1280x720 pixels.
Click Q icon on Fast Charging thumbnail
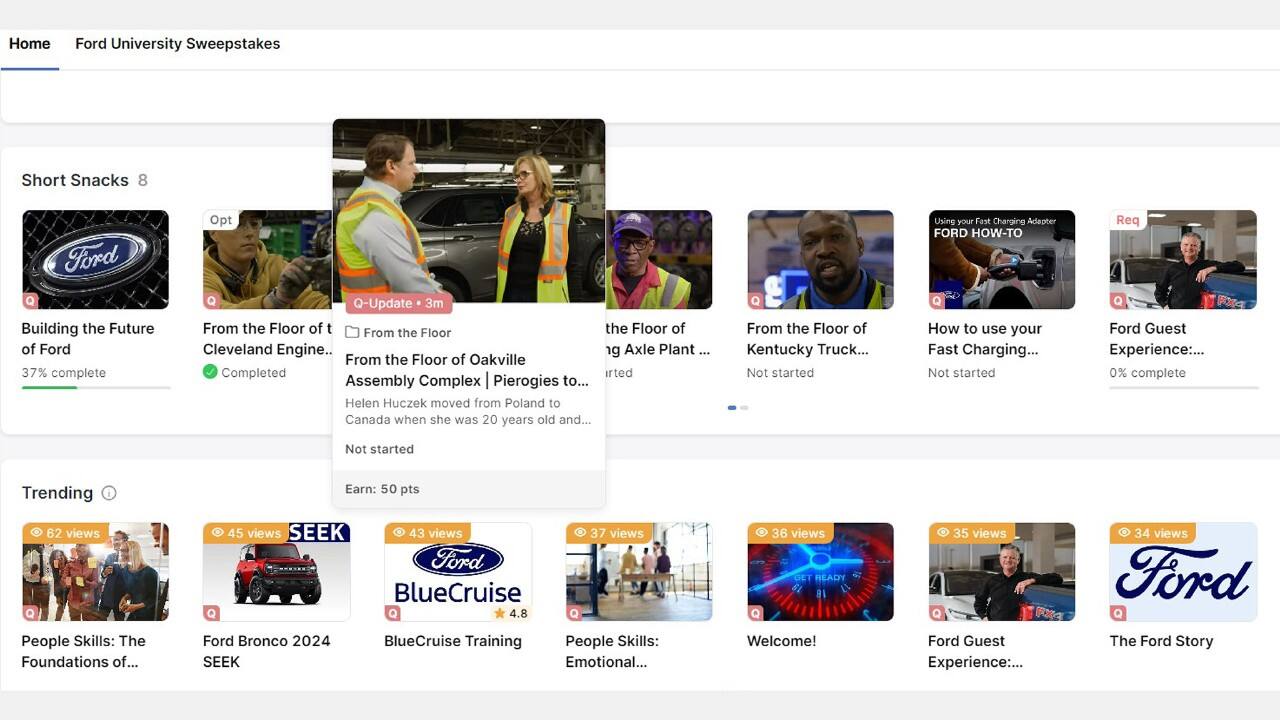pos(936,301)
